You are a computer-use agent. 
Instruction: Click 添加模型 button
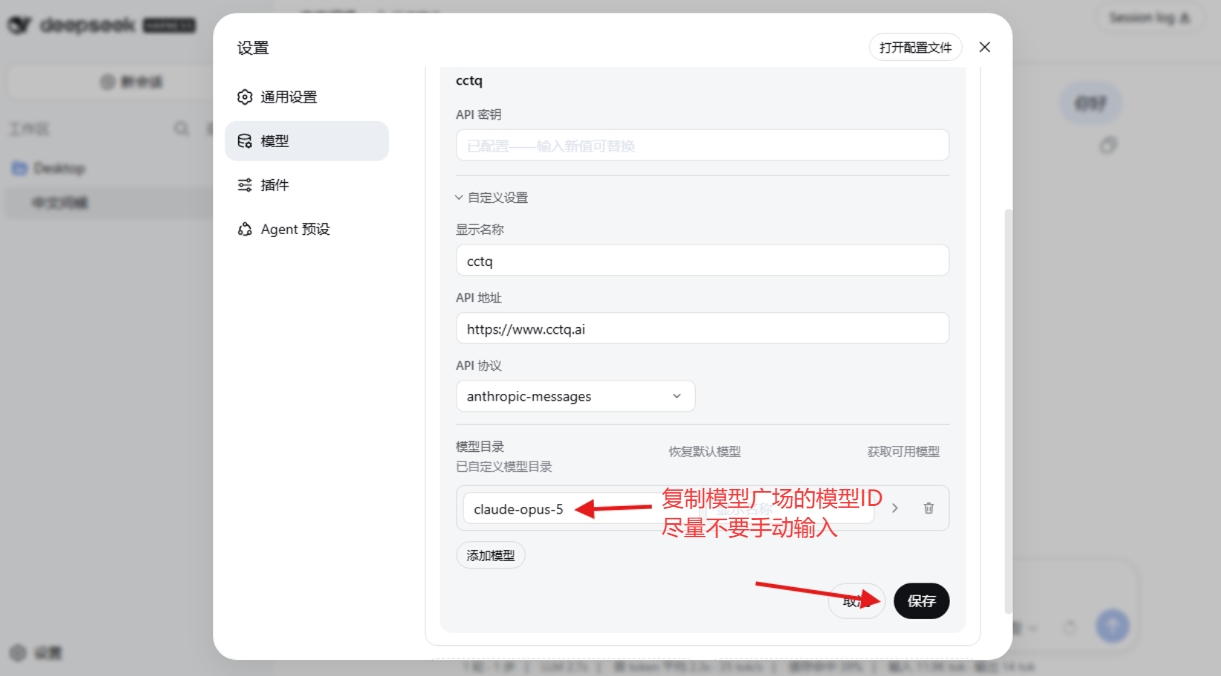click(x=491, y=555)
